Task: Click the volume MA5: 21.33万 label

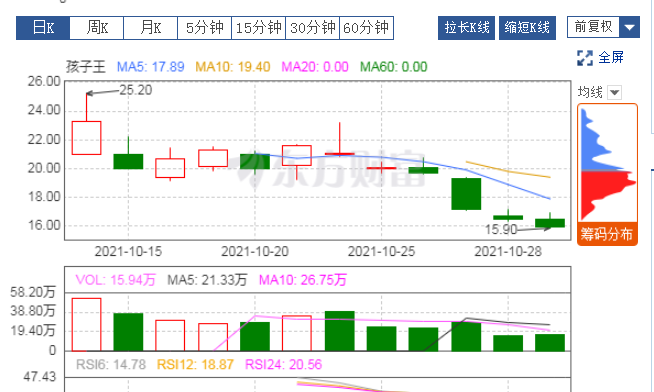Action: 207,280
